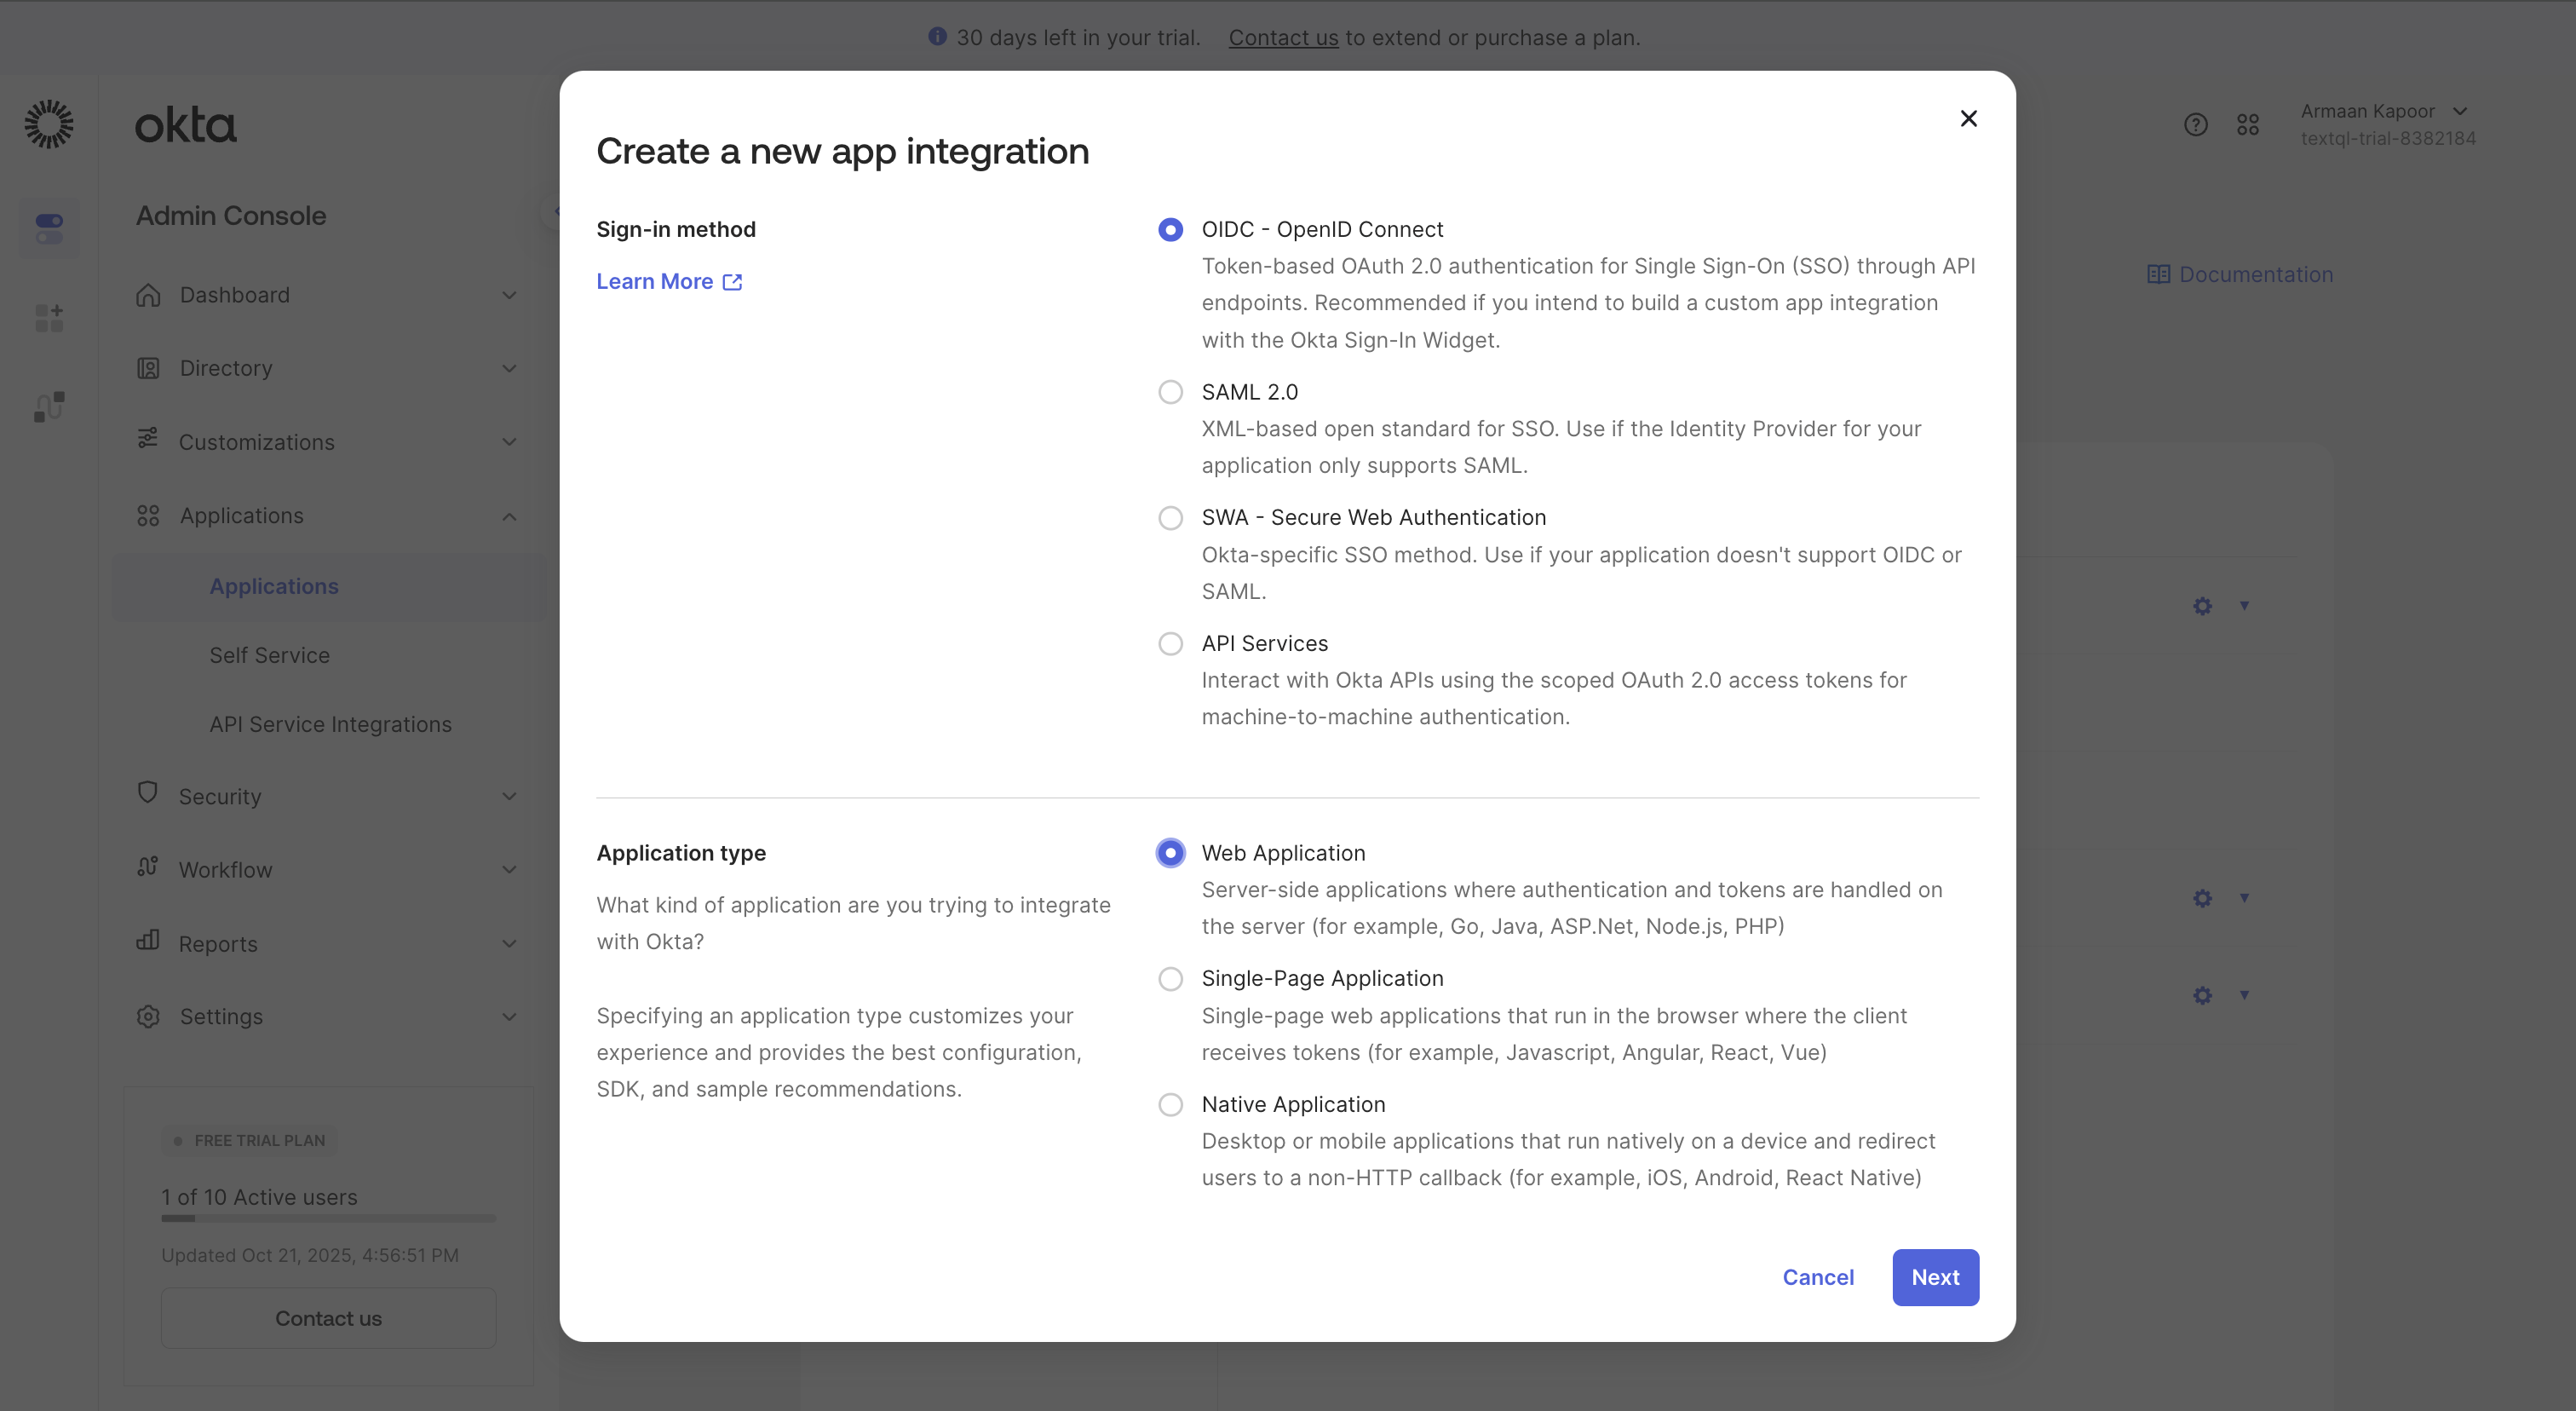Open the Self Service menu item
The height and width of the screenshot is (1411, 2576).
[269, 655]
